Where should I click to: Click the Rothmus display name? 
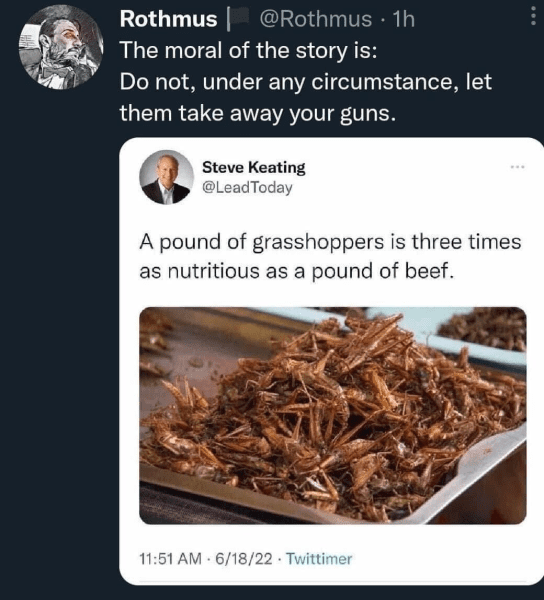pos(168,19)
